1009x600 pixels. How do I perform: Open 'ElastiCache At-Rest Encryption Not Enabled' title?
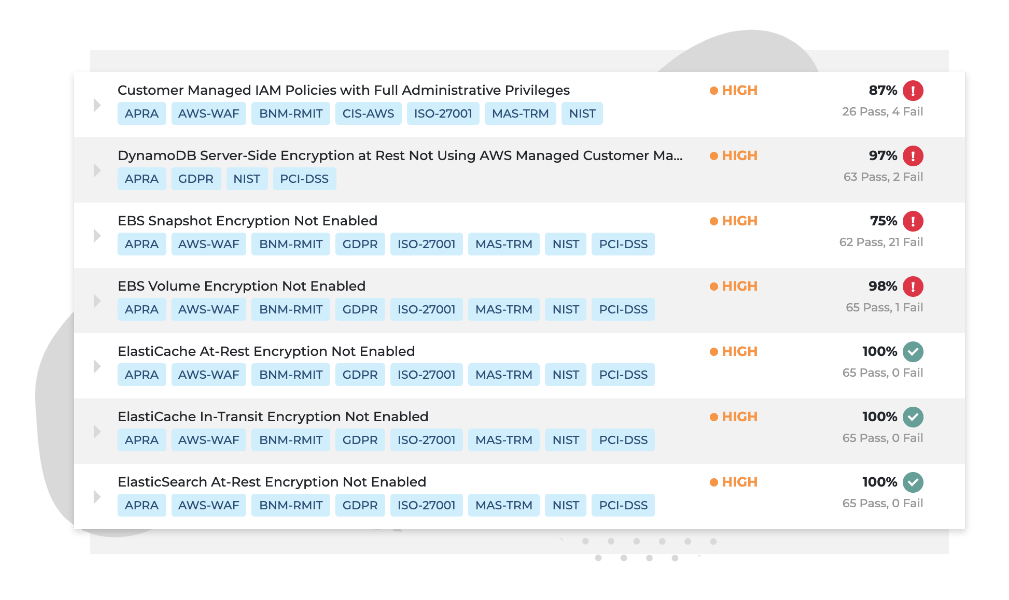(266, 352)
